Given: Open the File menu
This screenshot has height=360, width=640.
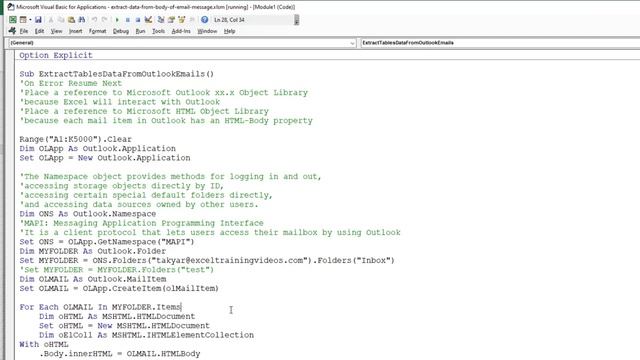Looking at the screenshot, I should 24,31.
